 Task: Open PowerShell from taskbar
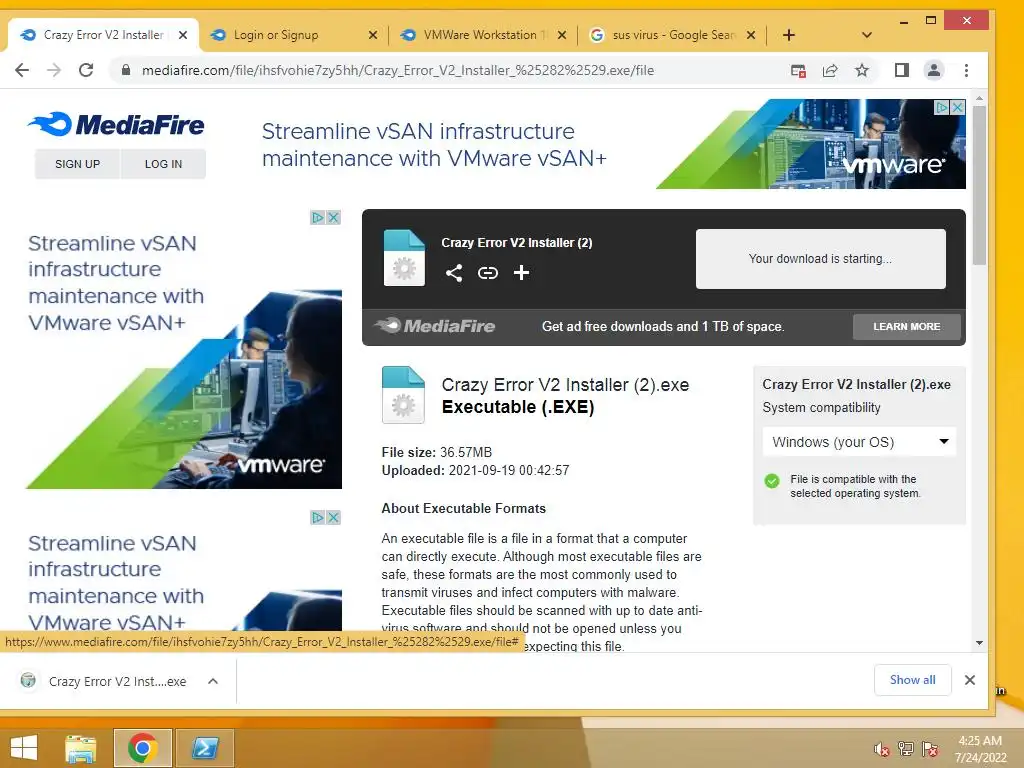(x=204, y=748)
